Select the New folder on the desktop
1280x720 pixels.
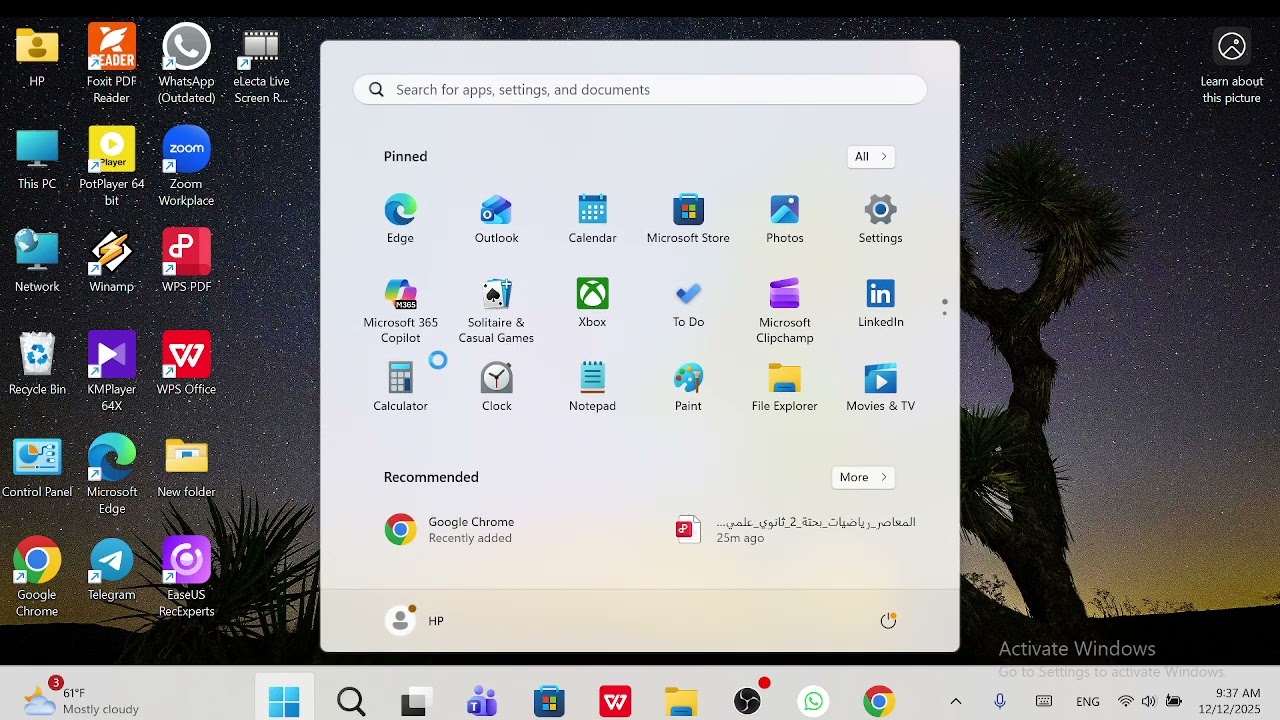tap(186, 468)
